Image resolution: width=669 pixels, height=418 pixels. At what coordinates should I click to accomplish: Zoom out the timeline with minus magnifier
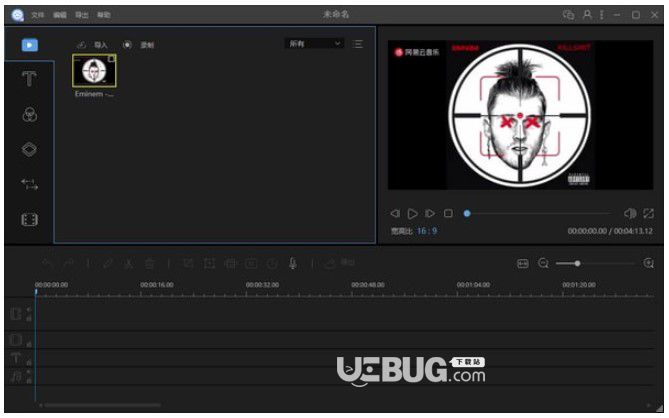tap(543, 263)
